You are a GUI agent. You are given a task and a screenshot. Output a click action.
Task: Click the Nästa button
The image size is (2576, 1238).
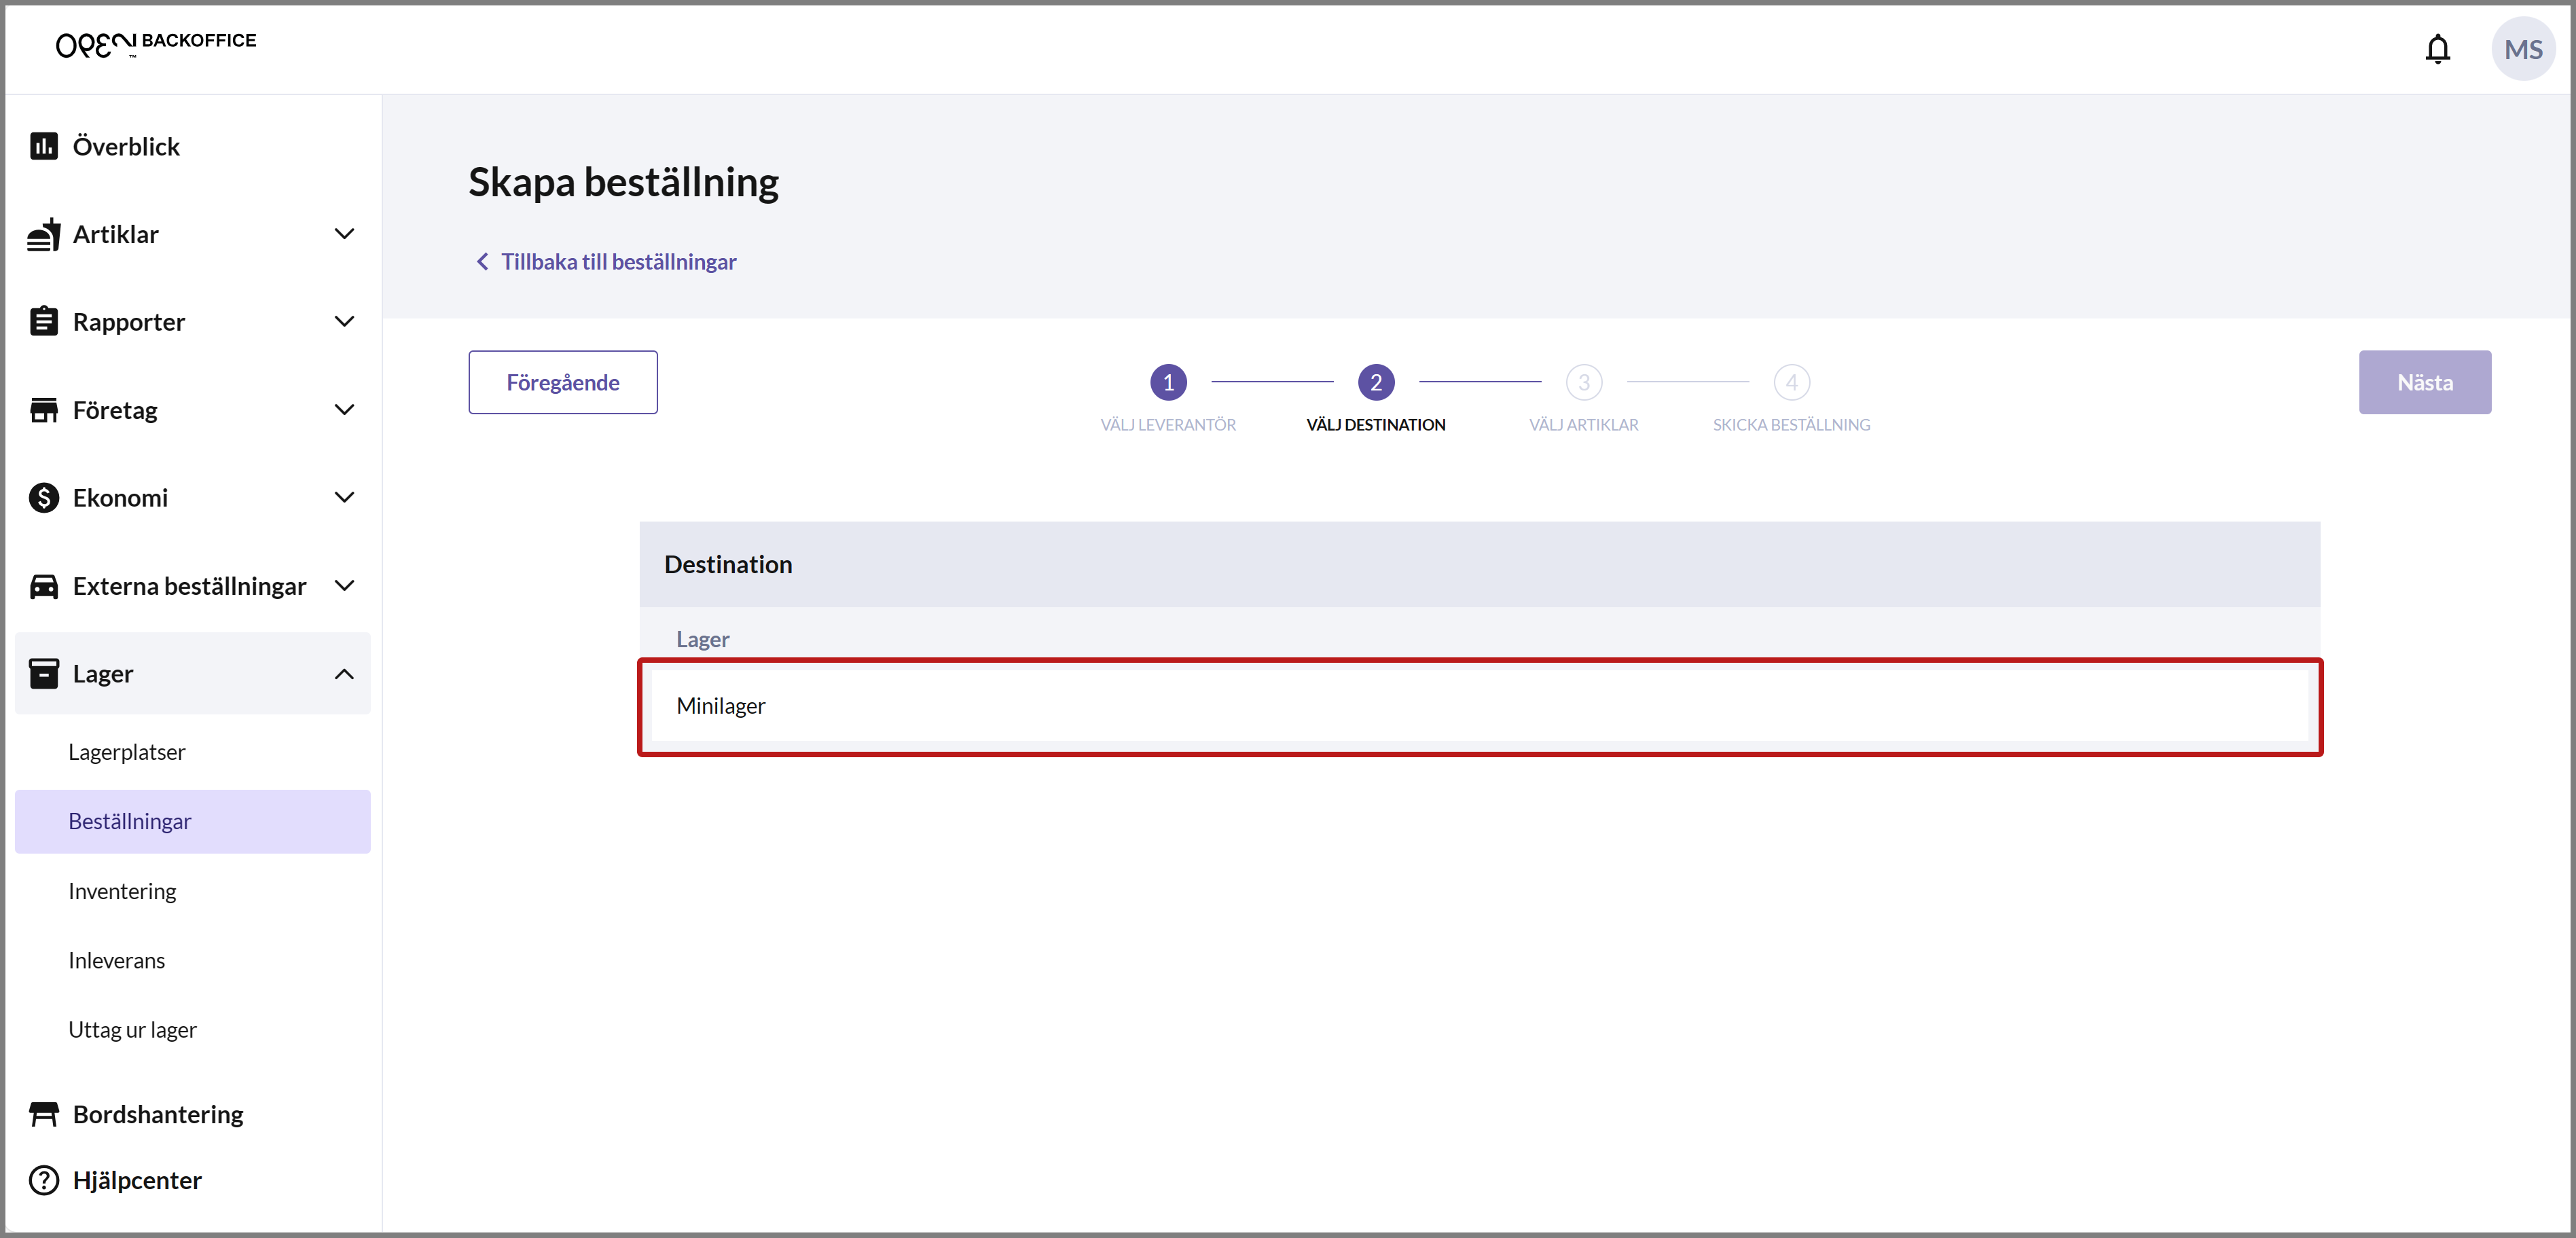2424,382
